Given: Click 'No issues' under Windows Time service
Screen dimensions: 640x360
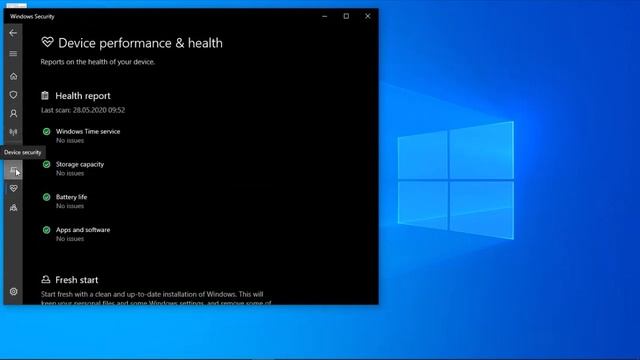Looking at the screenshot, I should (70, 140).
